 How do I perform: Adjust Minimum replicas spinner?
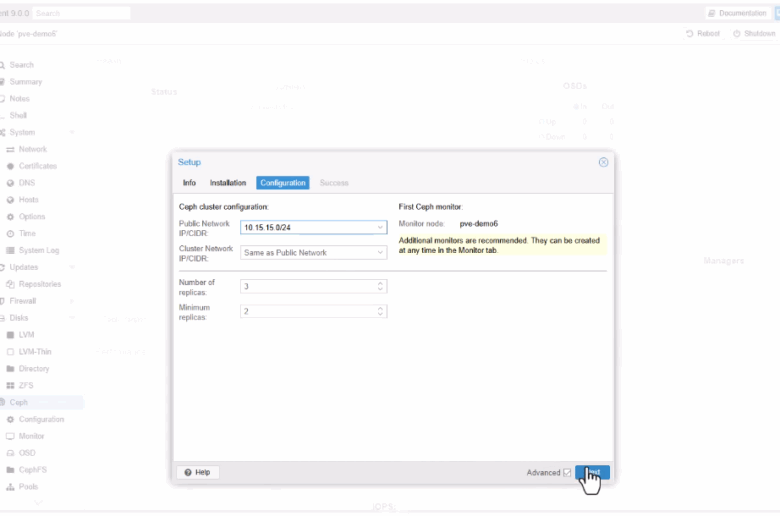(x=380, y=312)
